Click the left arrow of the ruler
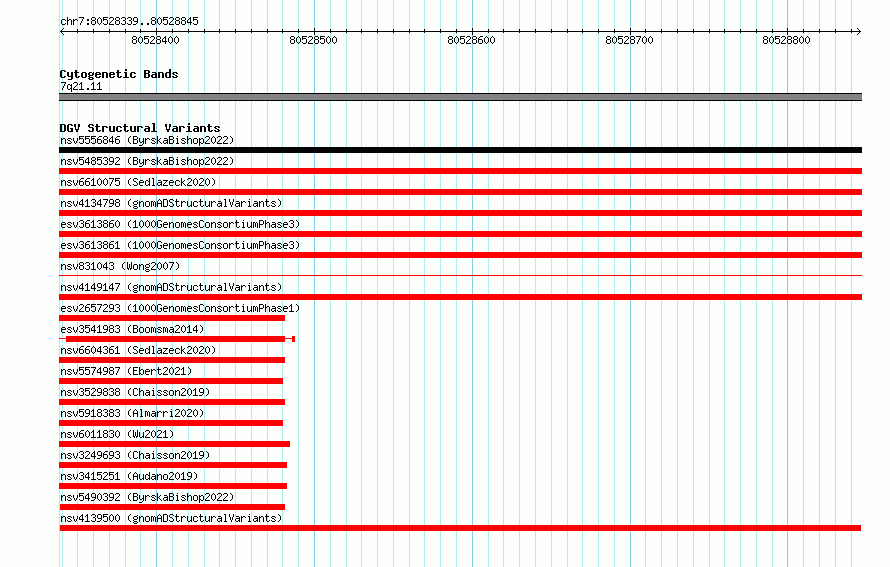Image resolution: width=890 pixels, height=567 pixels. point(62,31)
